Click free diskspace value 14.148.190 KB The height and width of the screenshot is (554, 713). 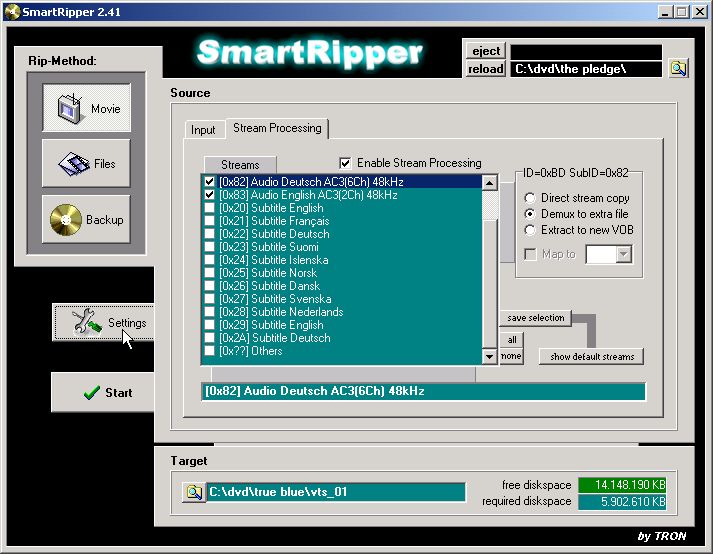tap(622, 485)
